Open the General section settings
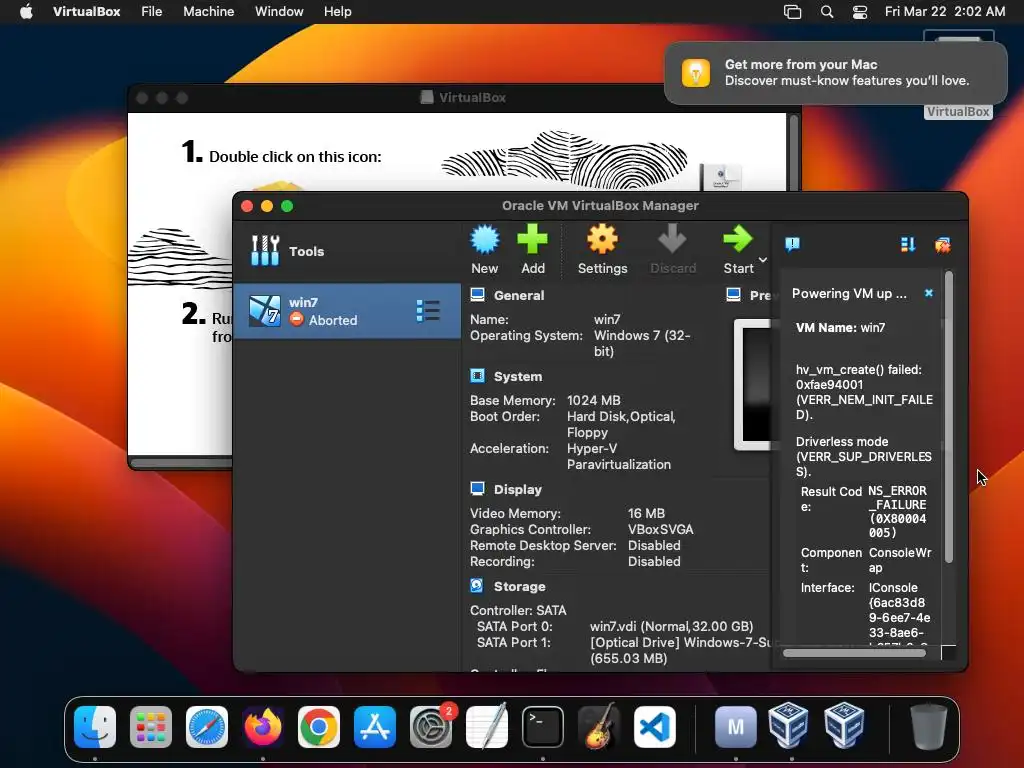The image size is (1024, 768). click(x=519, y=295)
